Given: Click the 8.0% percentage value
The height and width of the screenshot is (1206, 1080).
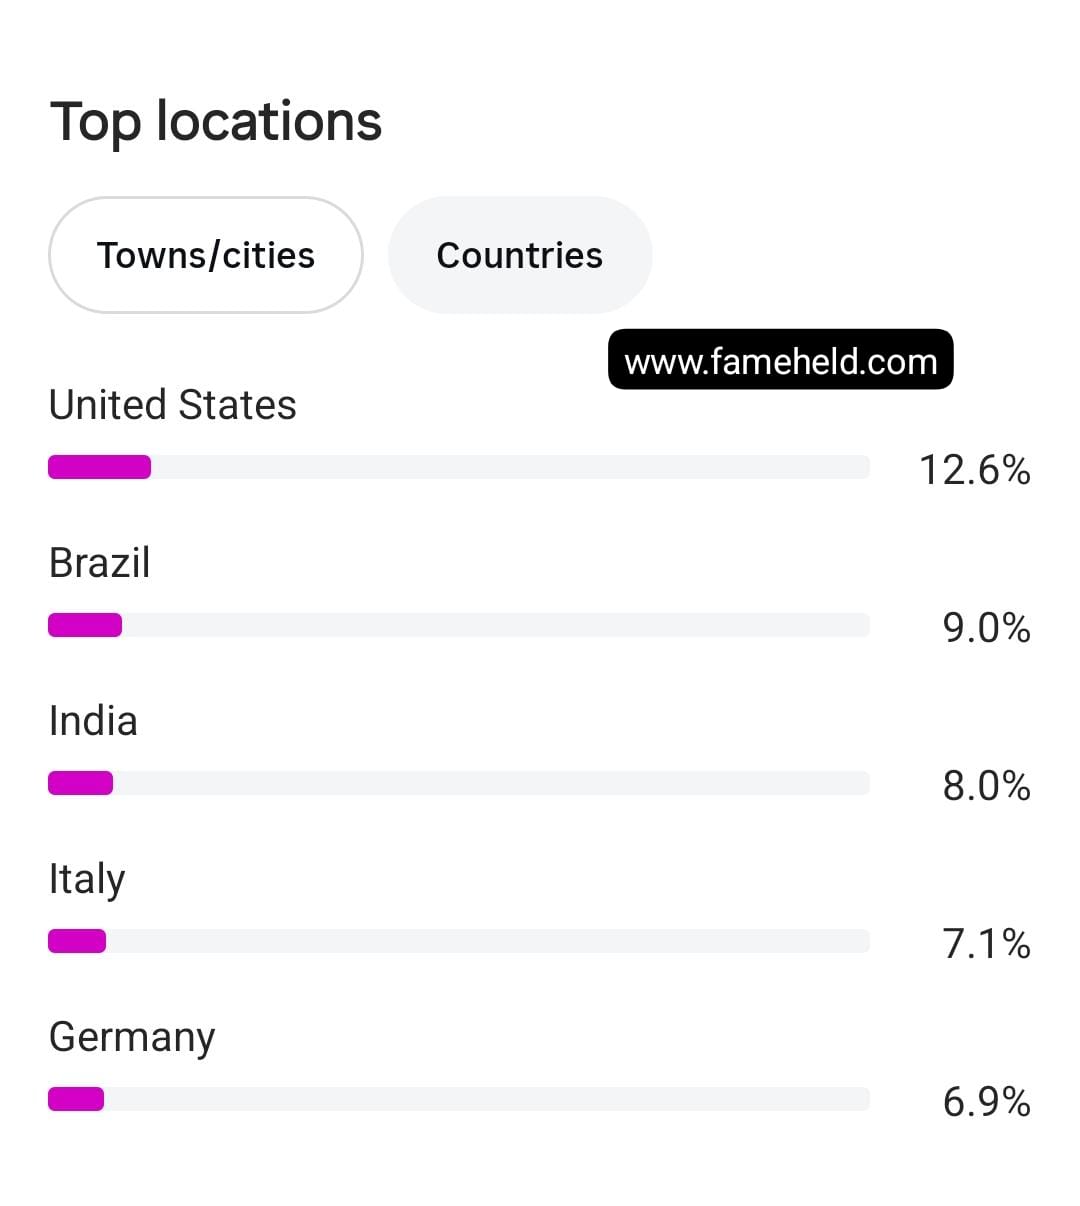Looking at the screenshot, I should (x=987, y=785).
